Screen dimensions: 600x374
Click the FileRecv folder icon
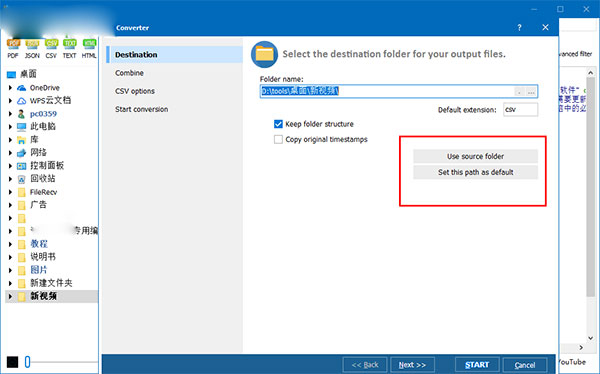click(x=22, y=192)
